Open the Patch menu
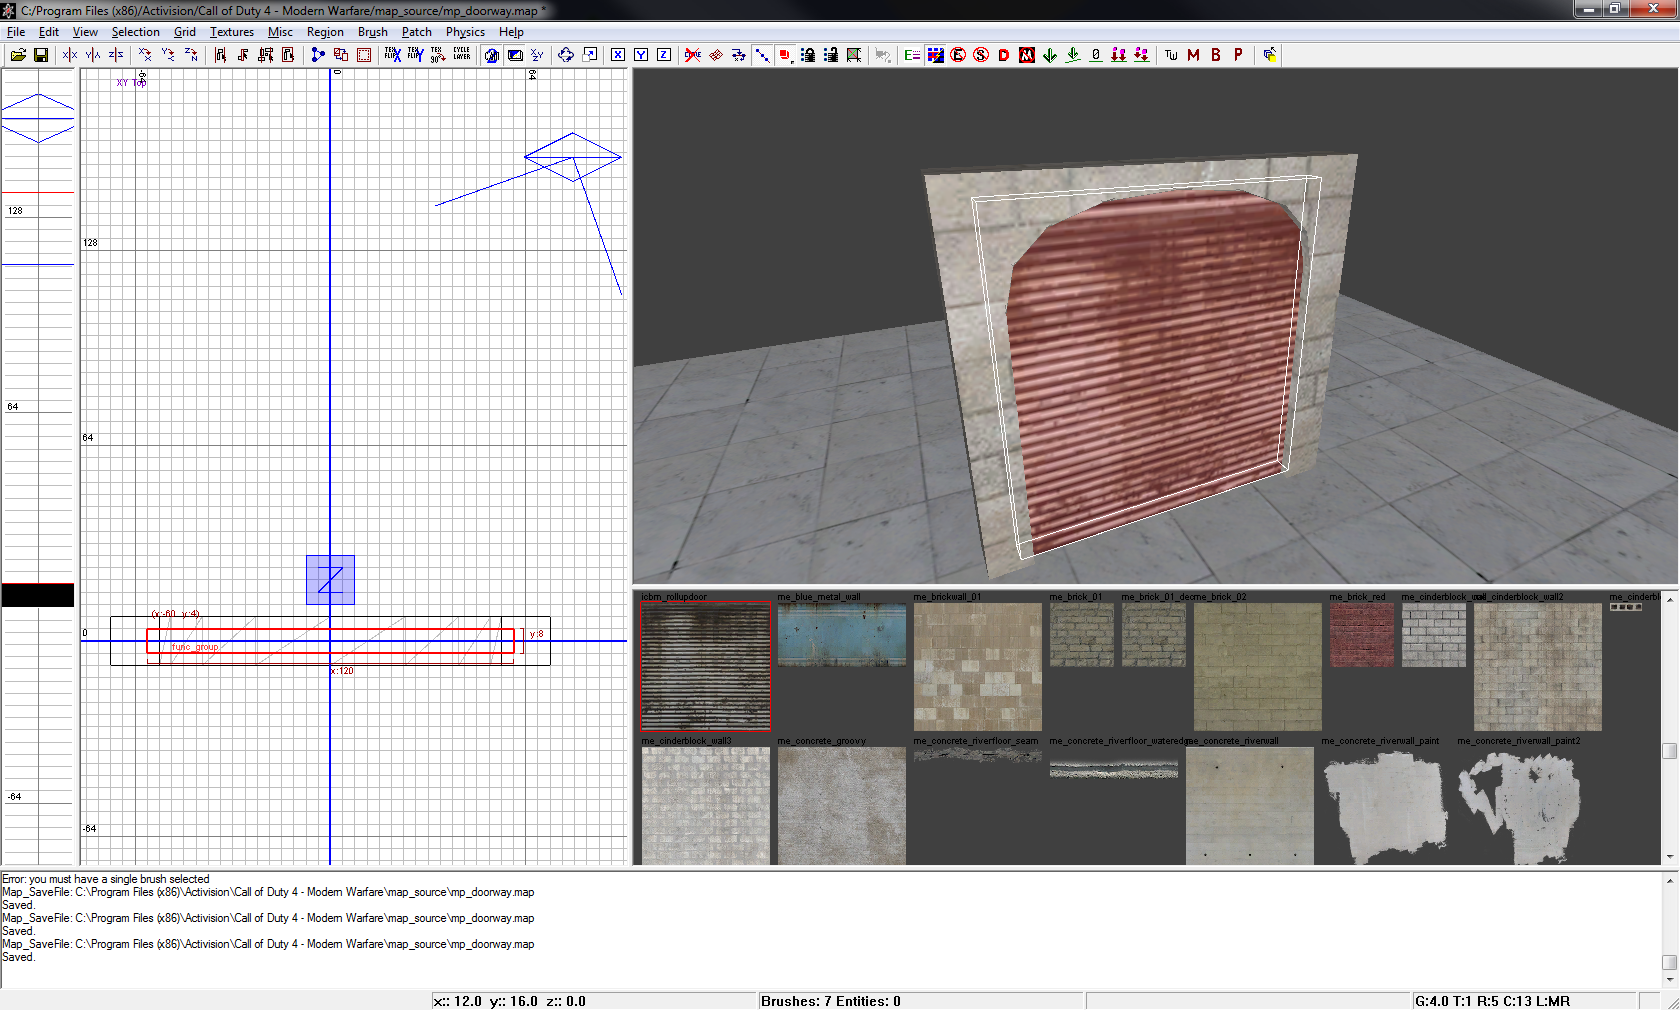The image size is (1680, 1010). (416, 32)
